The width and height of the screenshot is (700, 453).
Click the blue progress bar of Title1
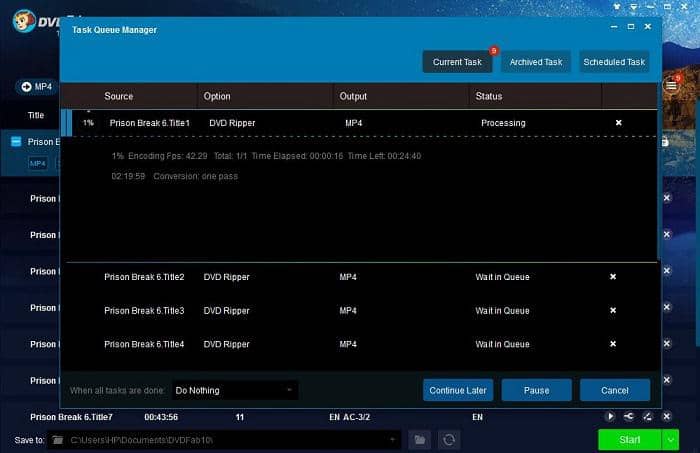pyautogui.click(x=67, y=123)
